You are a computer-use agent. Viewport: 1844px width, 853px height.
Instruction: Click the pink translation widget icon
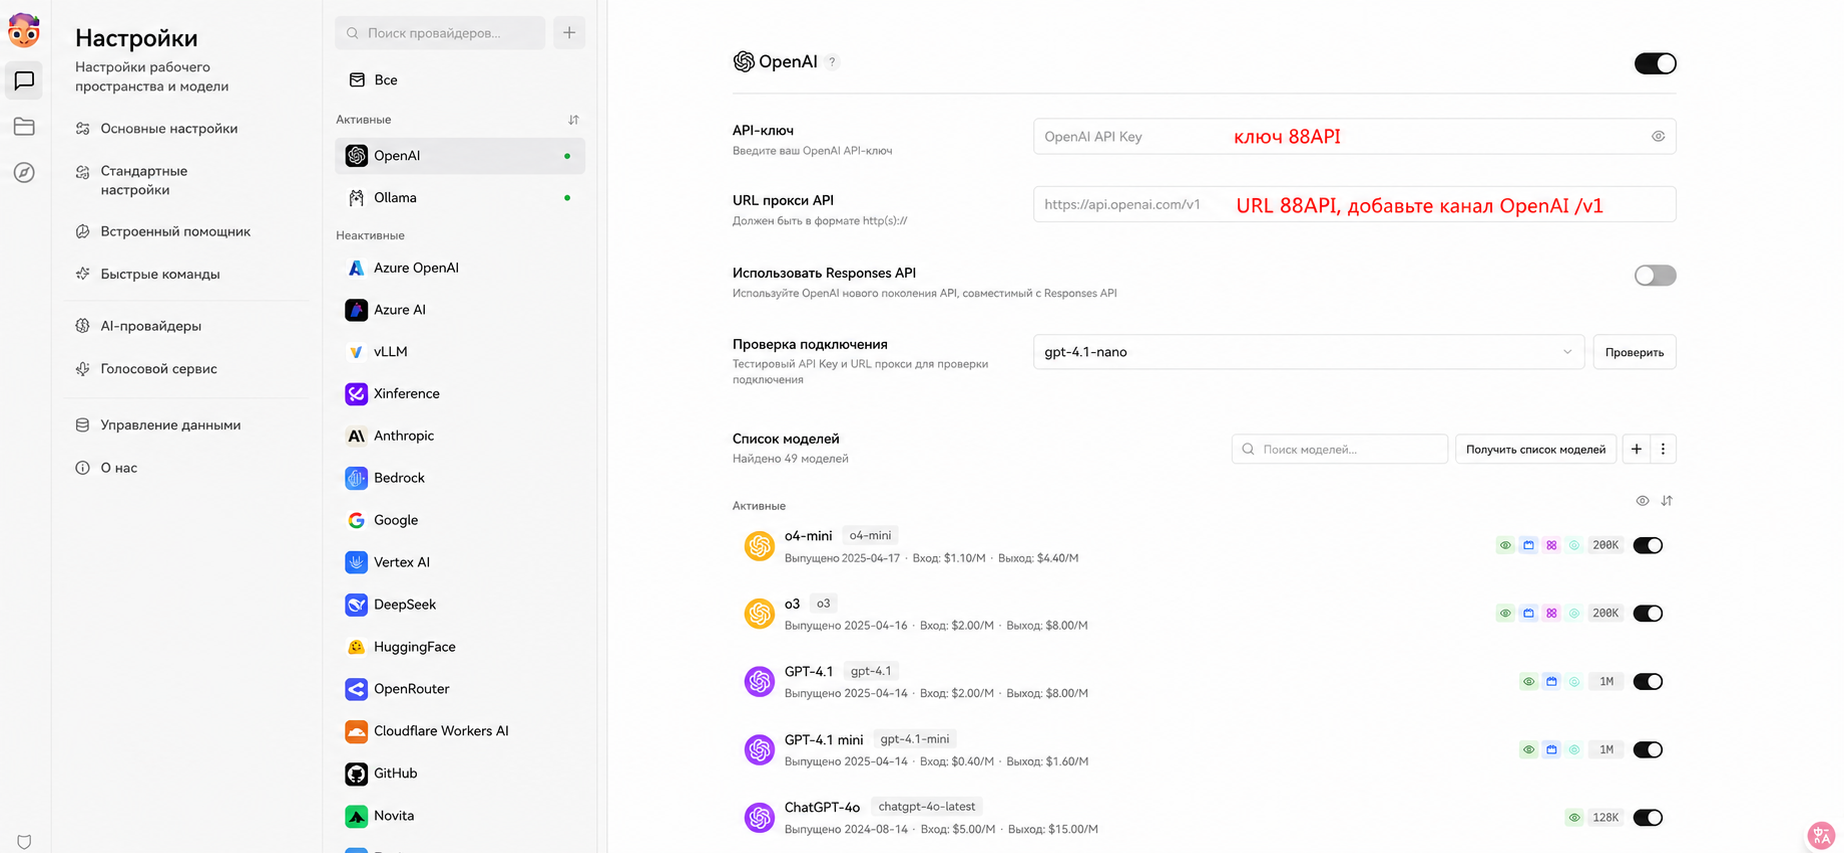pos(1821,834)
